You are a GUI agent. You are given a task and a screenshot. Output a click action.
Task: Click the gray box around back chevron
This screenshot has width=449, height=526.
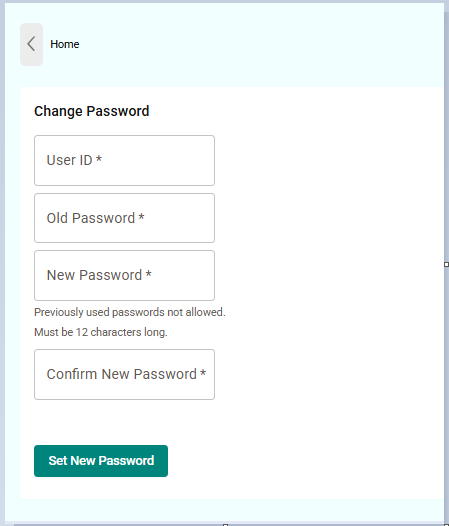coord(32,44)
